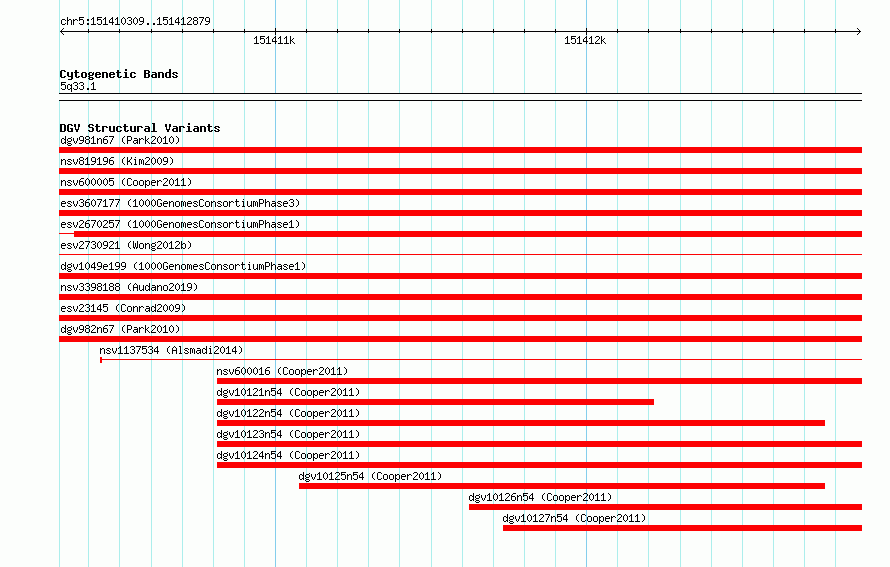The width and height of the screenshot is (890, 567).
Task: Click the 151412k ruler tick label
Action: point(585,40)
